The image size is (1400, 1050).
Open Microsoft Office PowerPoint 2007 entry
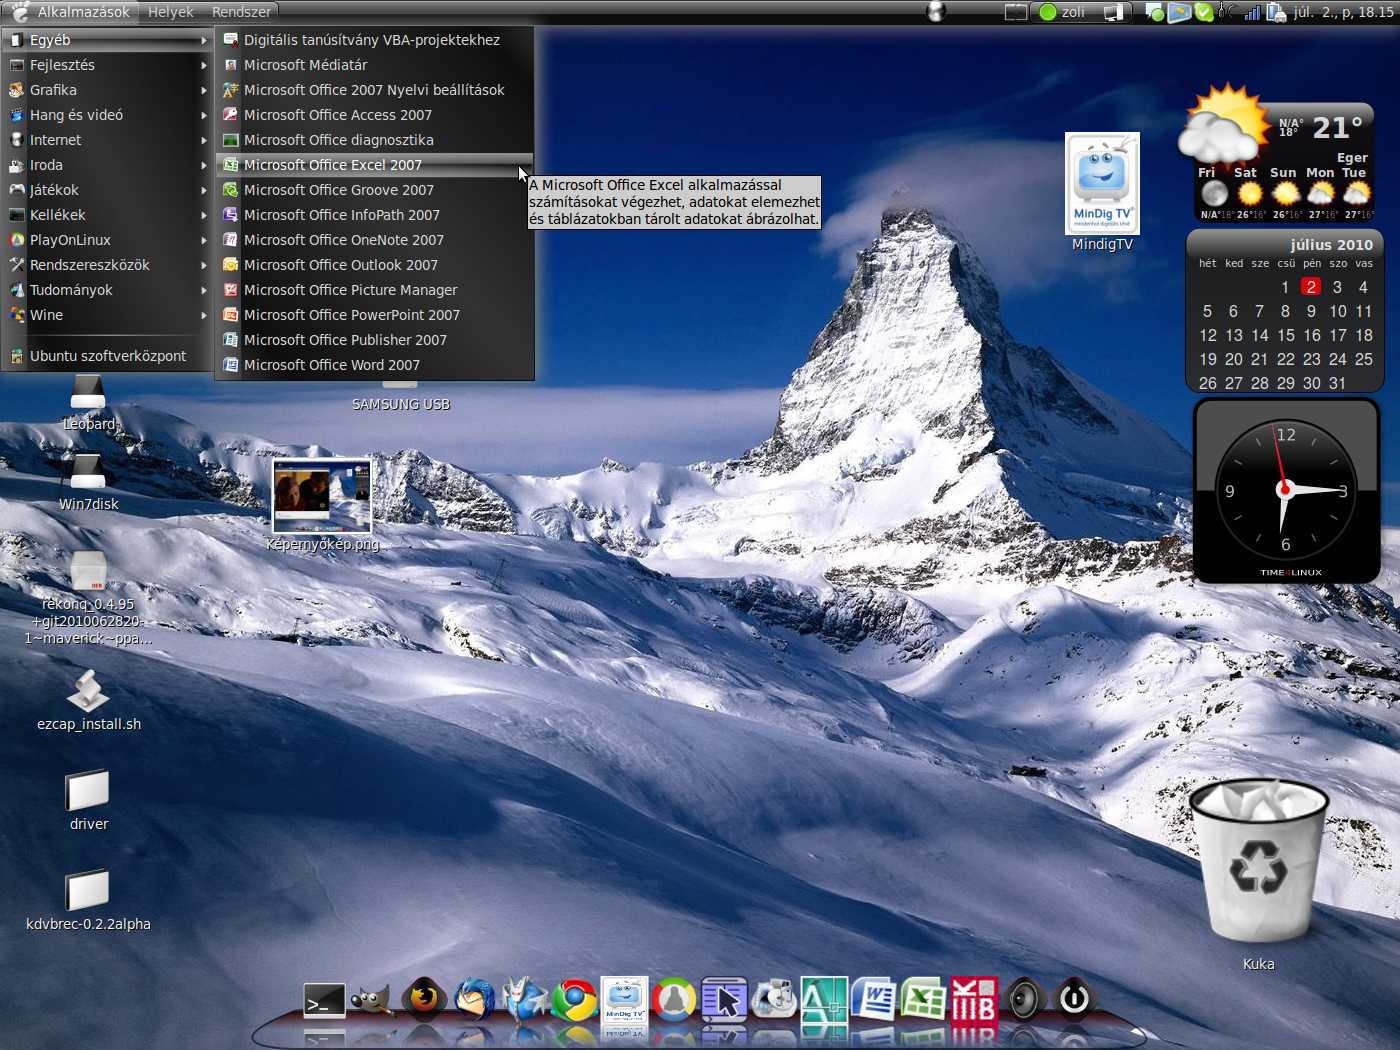tap(374, 315)
